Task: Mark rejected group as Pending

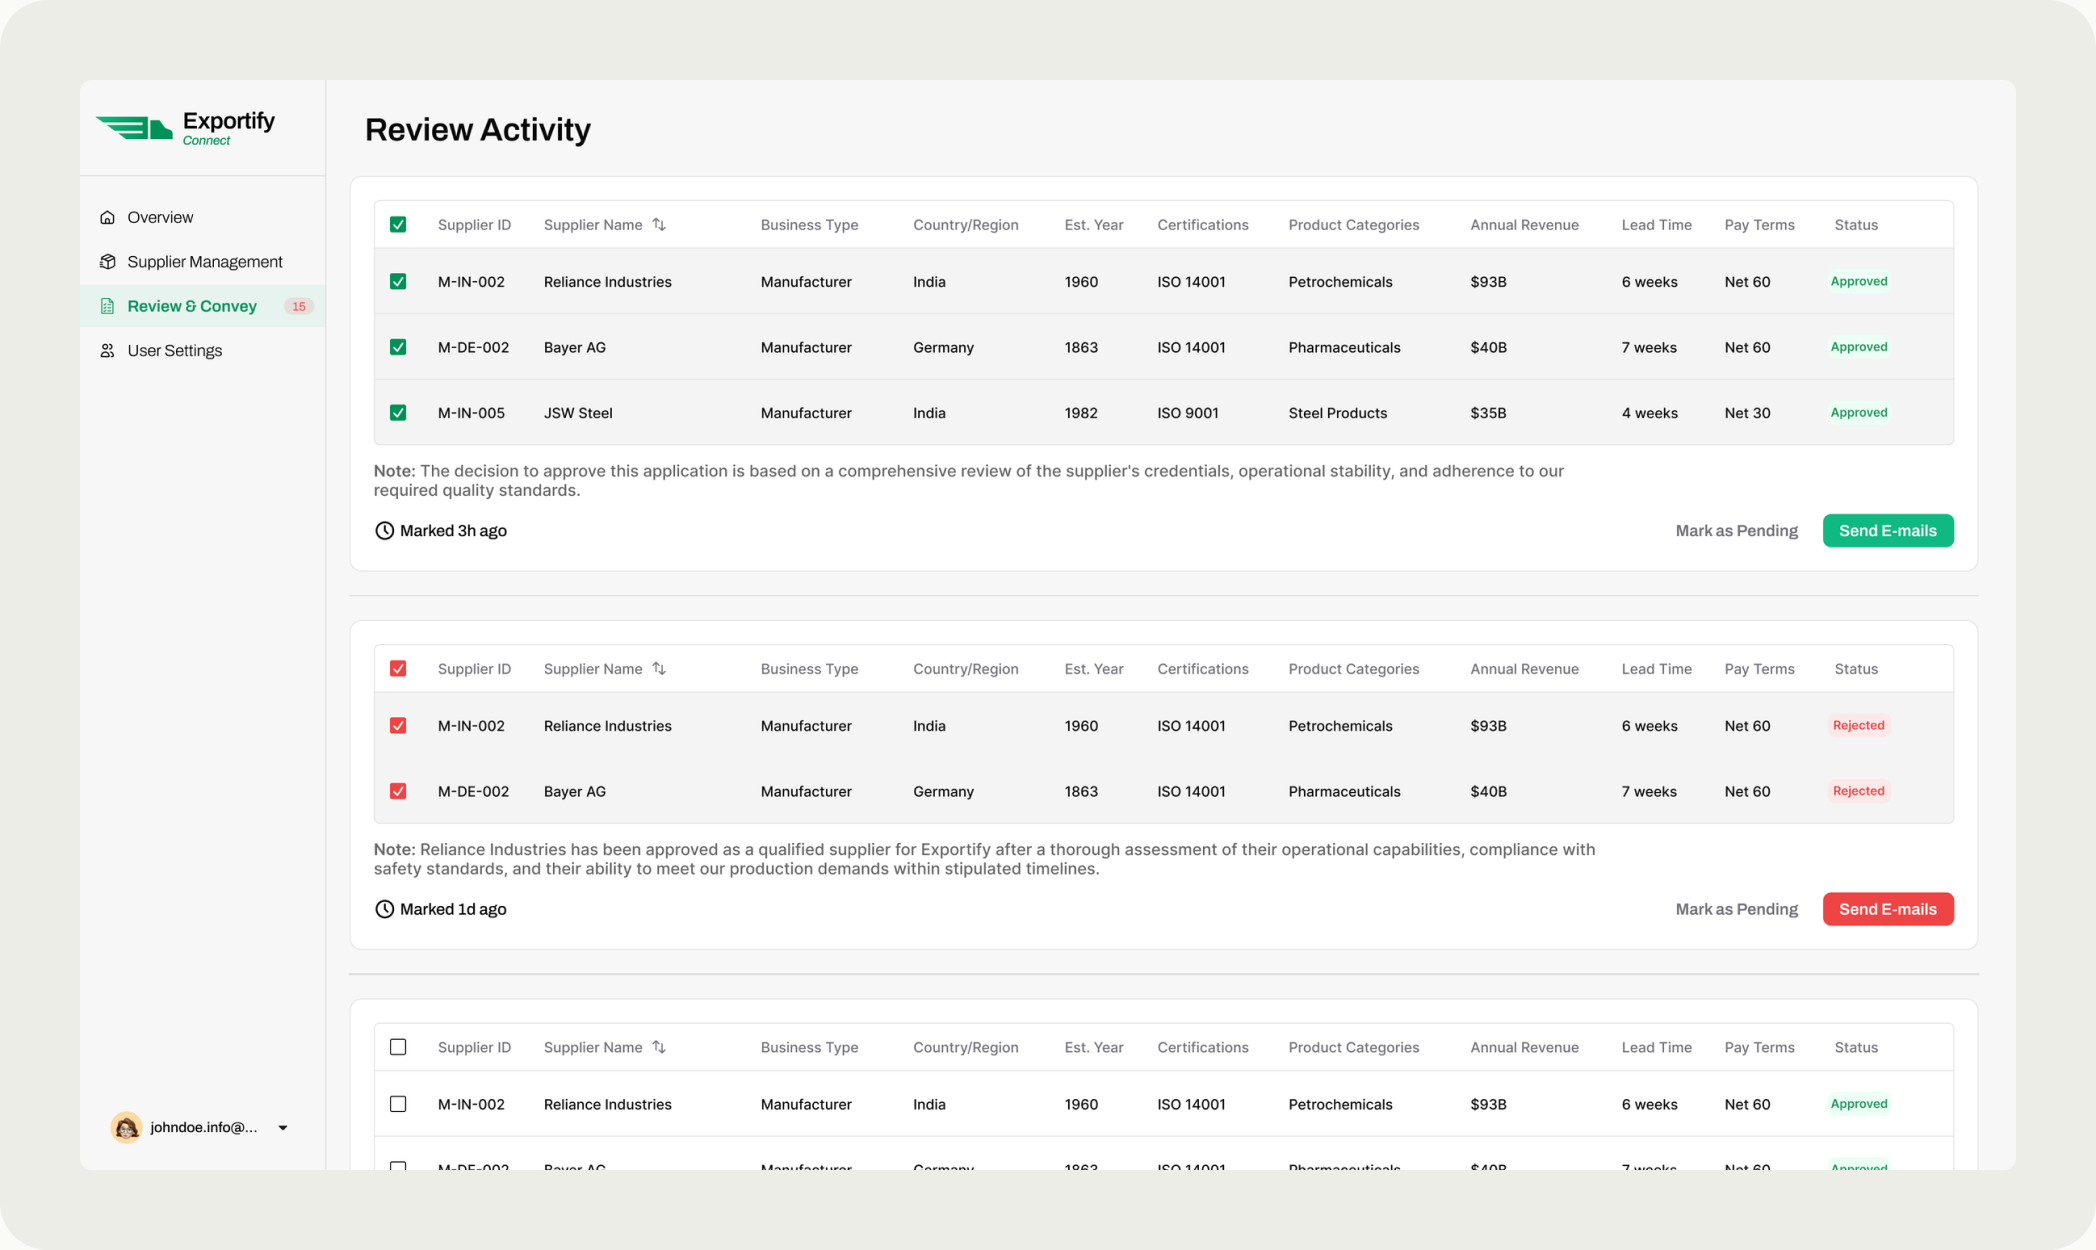Action: [x=1736, y=909]
